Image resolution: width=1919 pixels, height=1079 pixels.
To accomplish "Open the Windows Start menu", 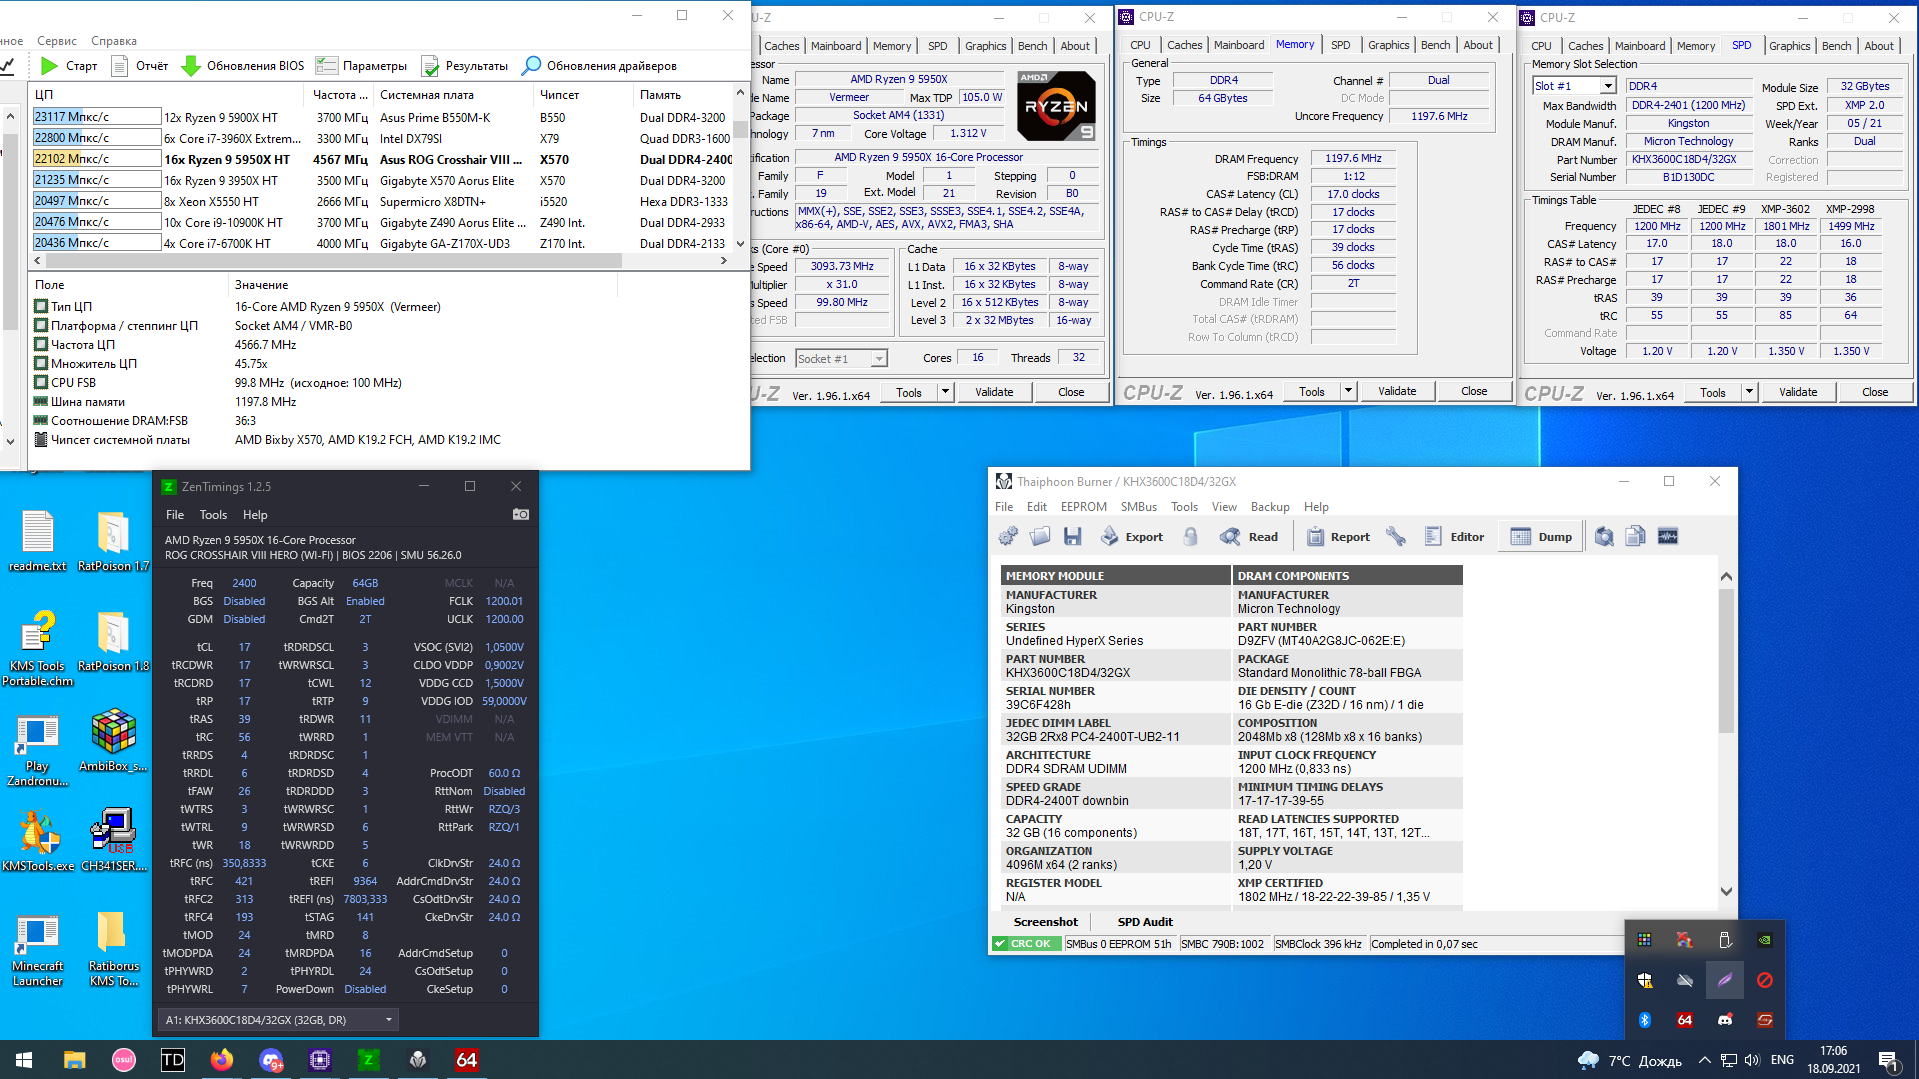I will tap(24, 1060).
